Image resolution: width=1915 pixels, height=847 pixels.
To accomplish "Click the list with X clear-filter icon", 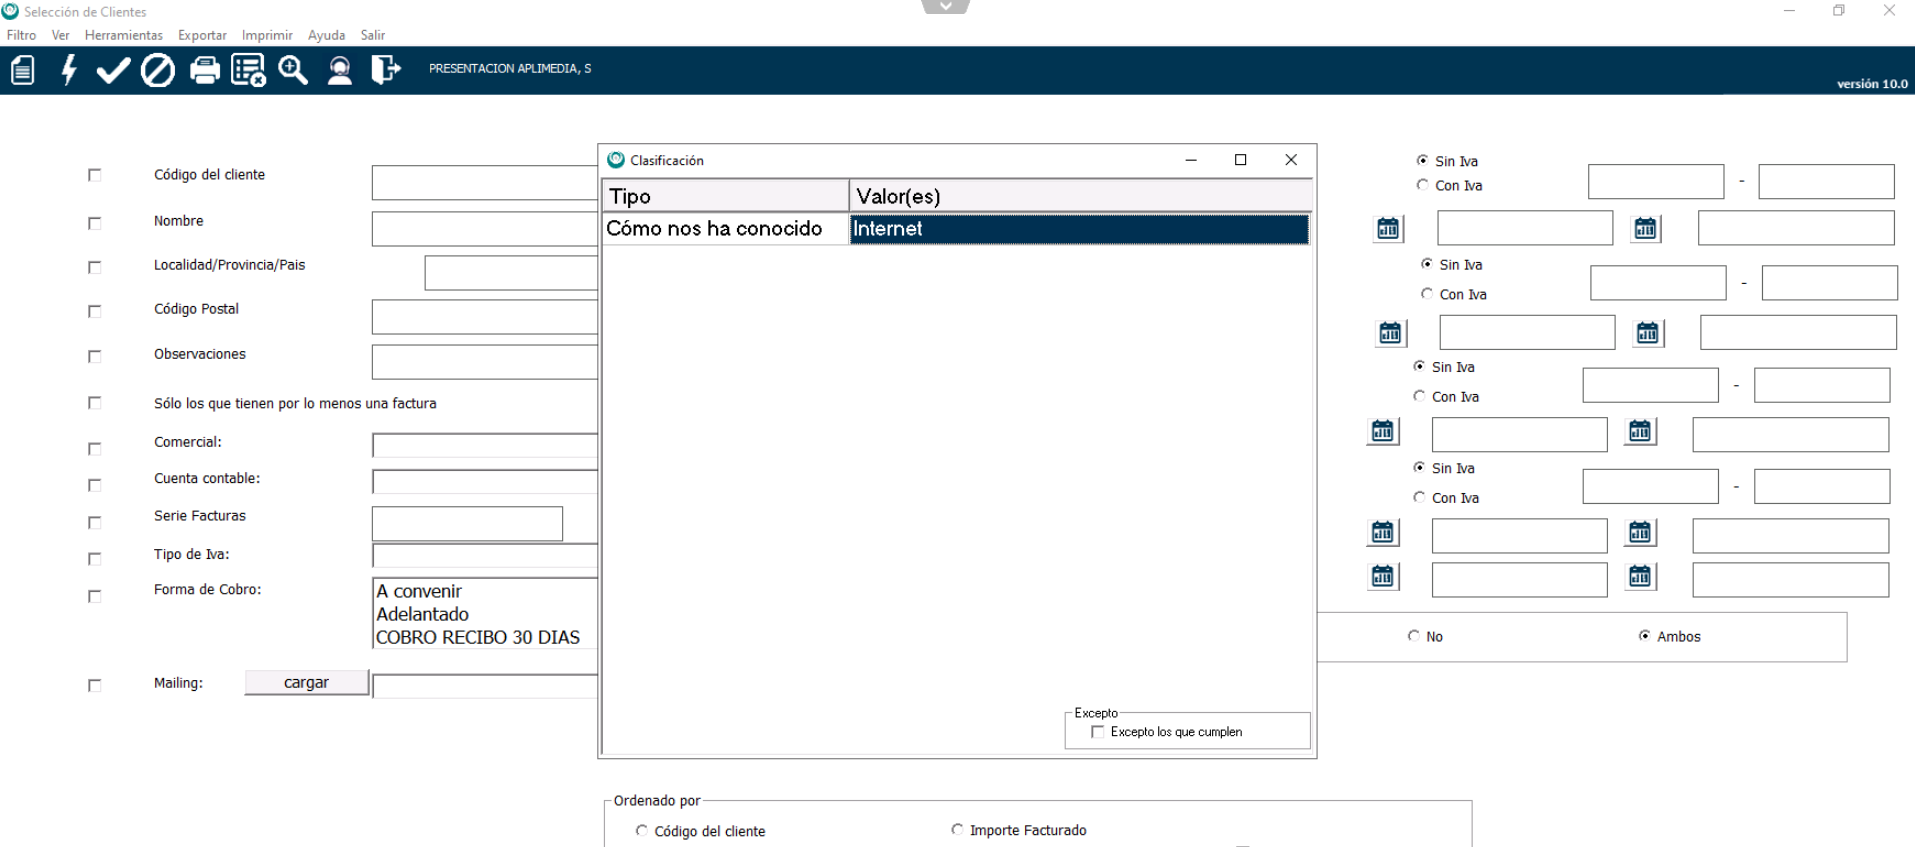I will click(248, 70).
